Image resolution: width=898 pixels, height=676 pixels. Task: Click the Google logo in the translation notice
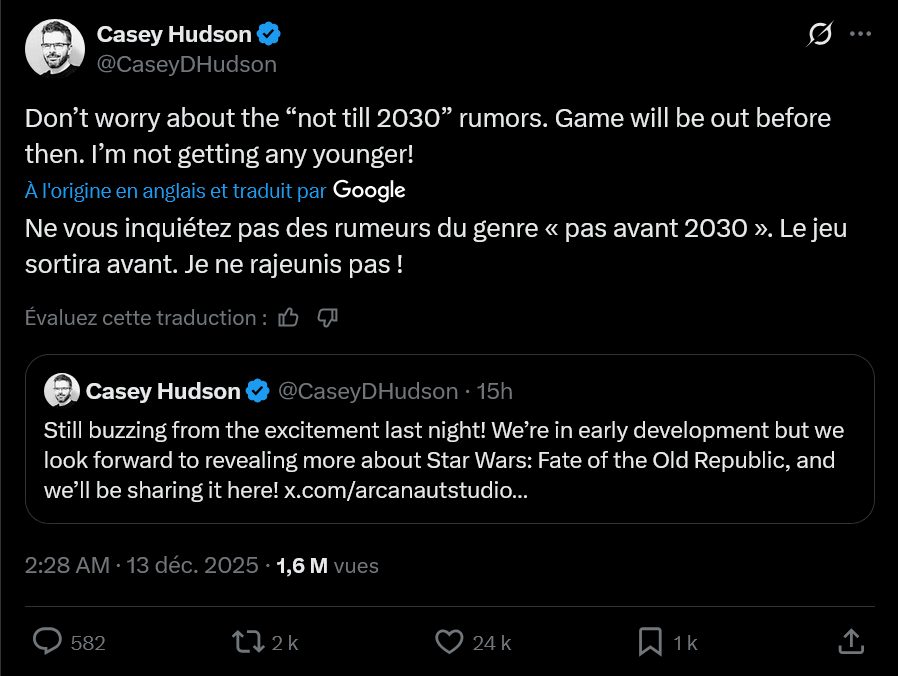coord(369,190)
